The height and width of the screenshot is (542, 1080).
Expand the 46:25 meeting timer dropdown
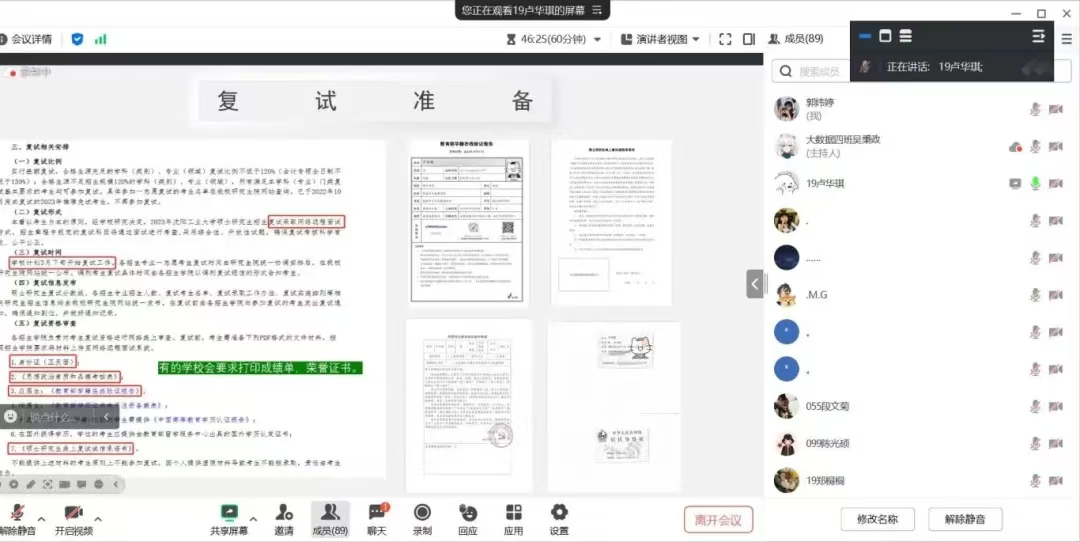click(x=597, y=39)
